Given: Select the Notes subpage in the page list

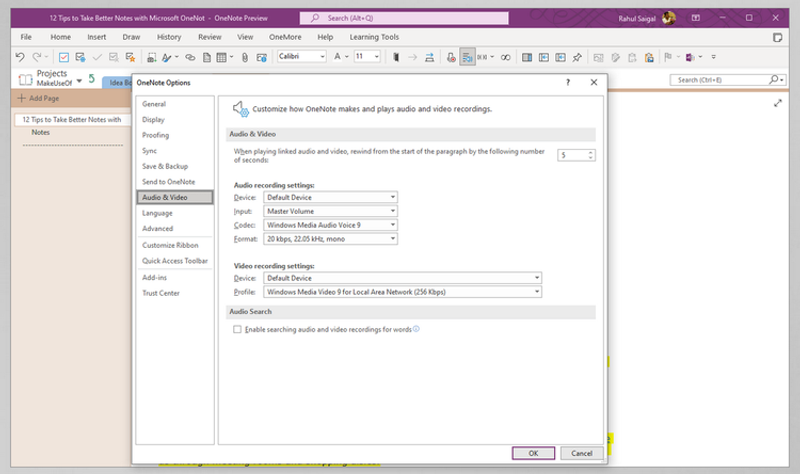Looking at the screenshot, I should (41, 132).
